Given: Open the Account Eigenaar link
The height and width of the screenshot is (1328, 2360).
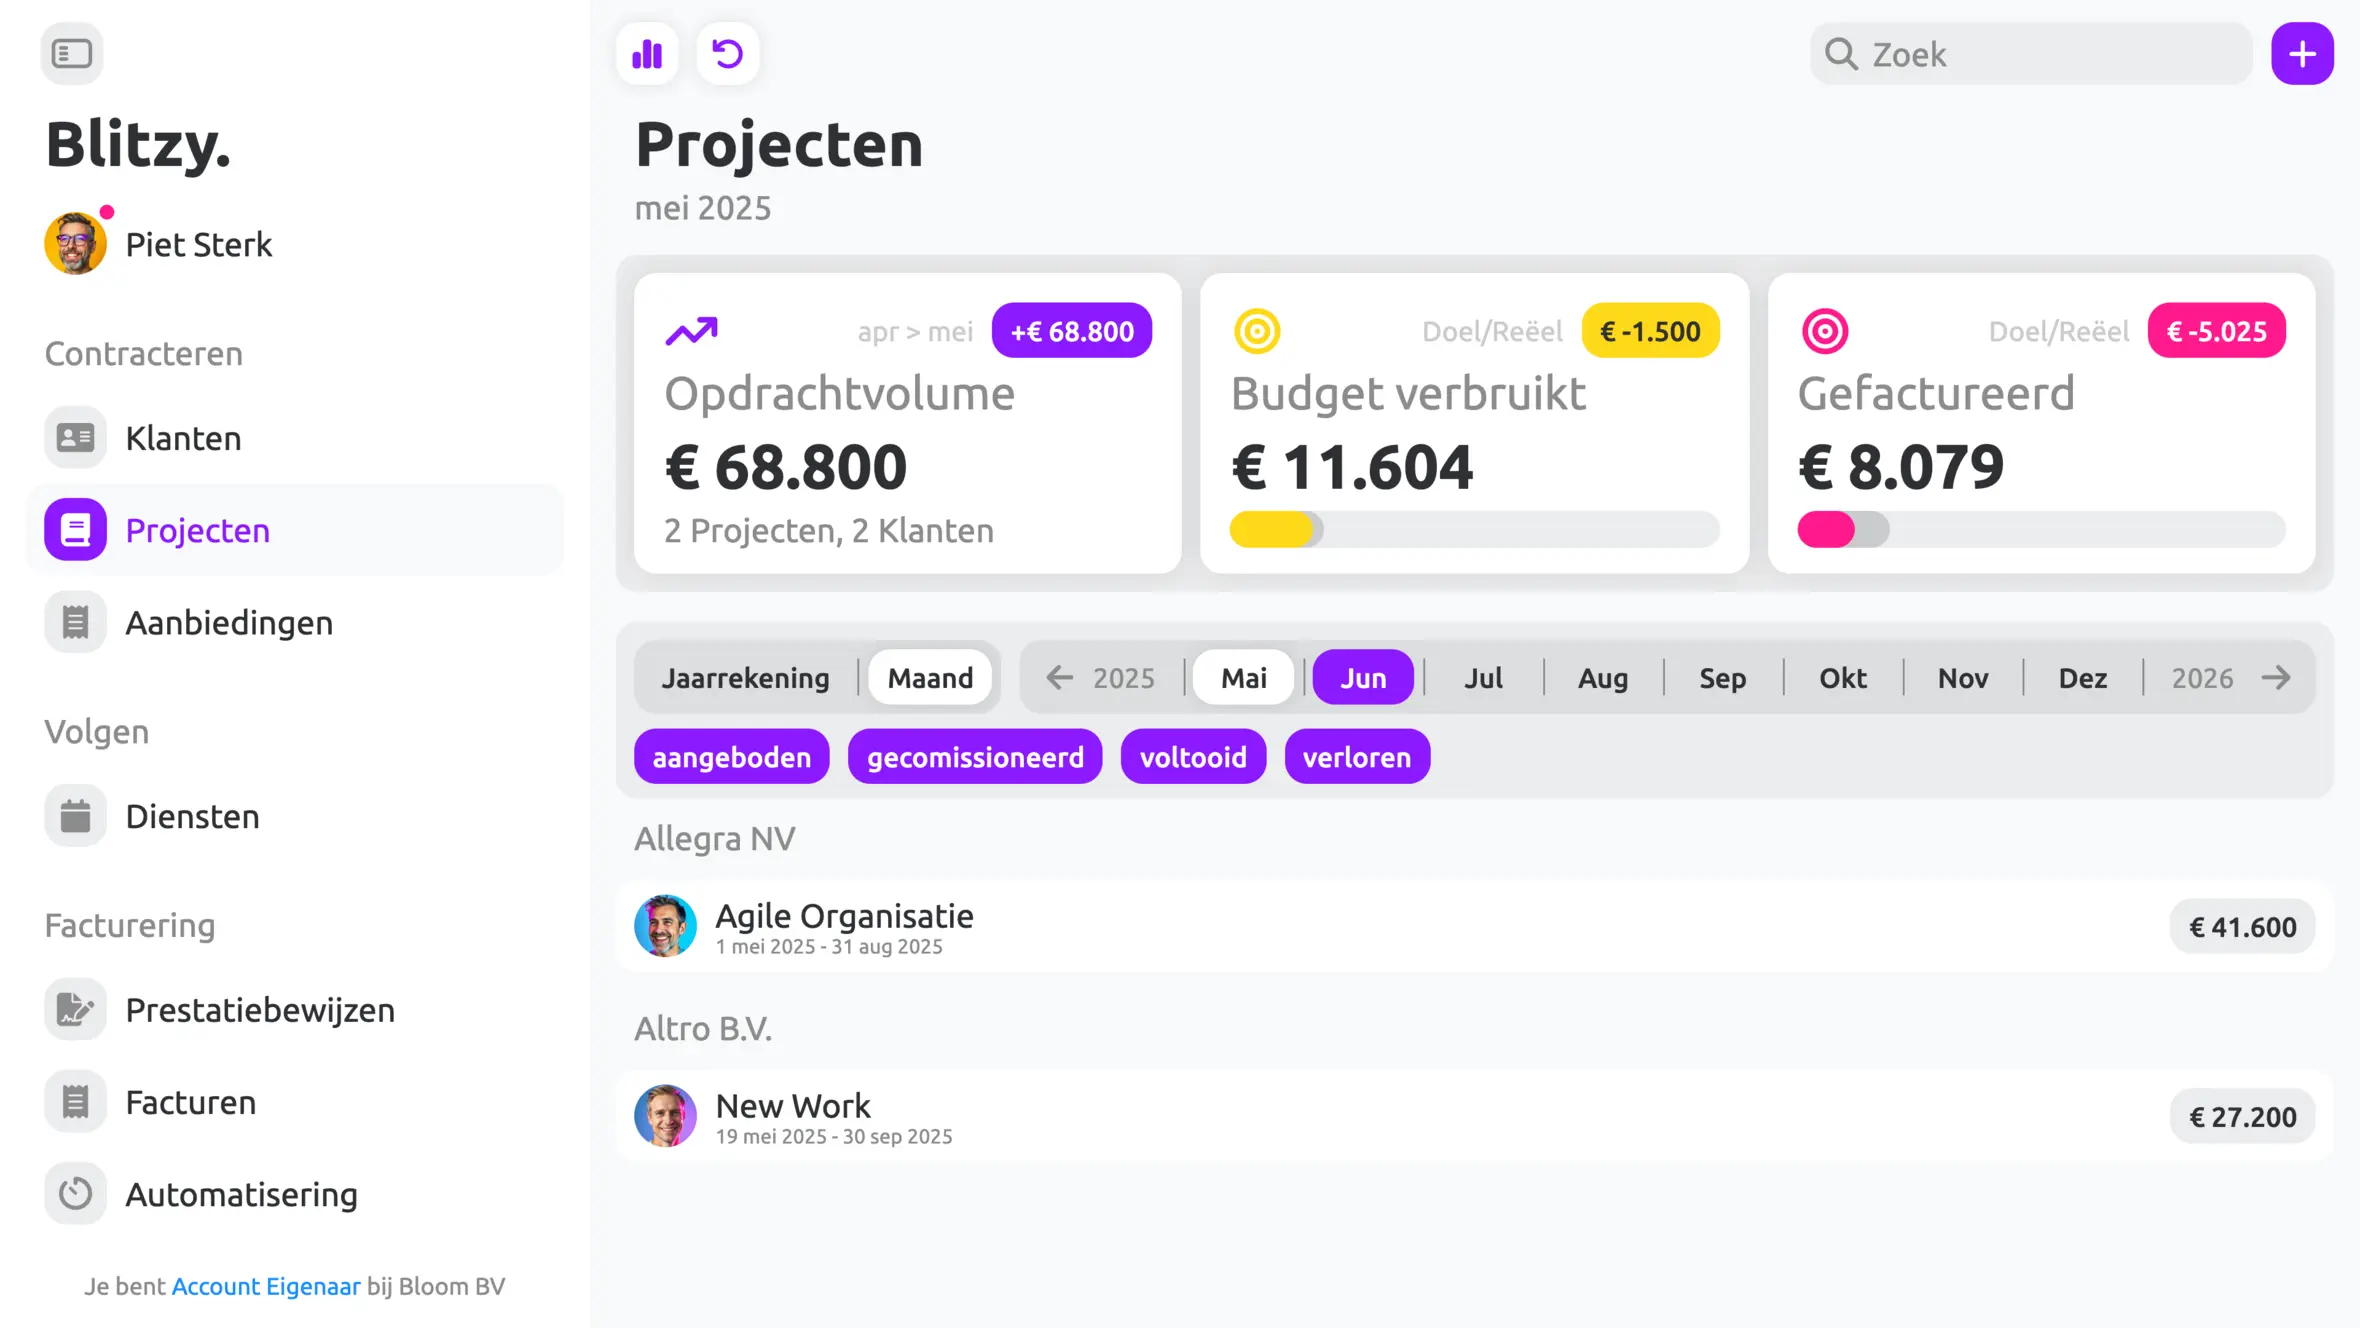Looking at the screenshot, I should pos(266,1286).
